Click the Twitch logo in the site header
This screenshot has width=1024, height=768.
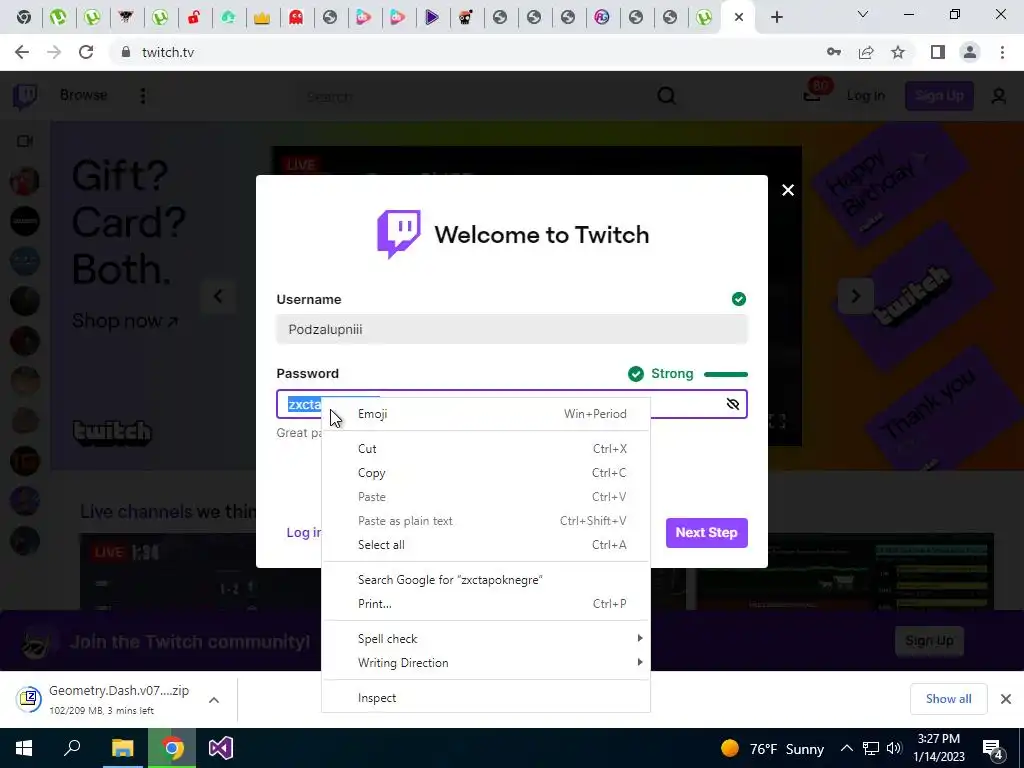pos(25,96)
